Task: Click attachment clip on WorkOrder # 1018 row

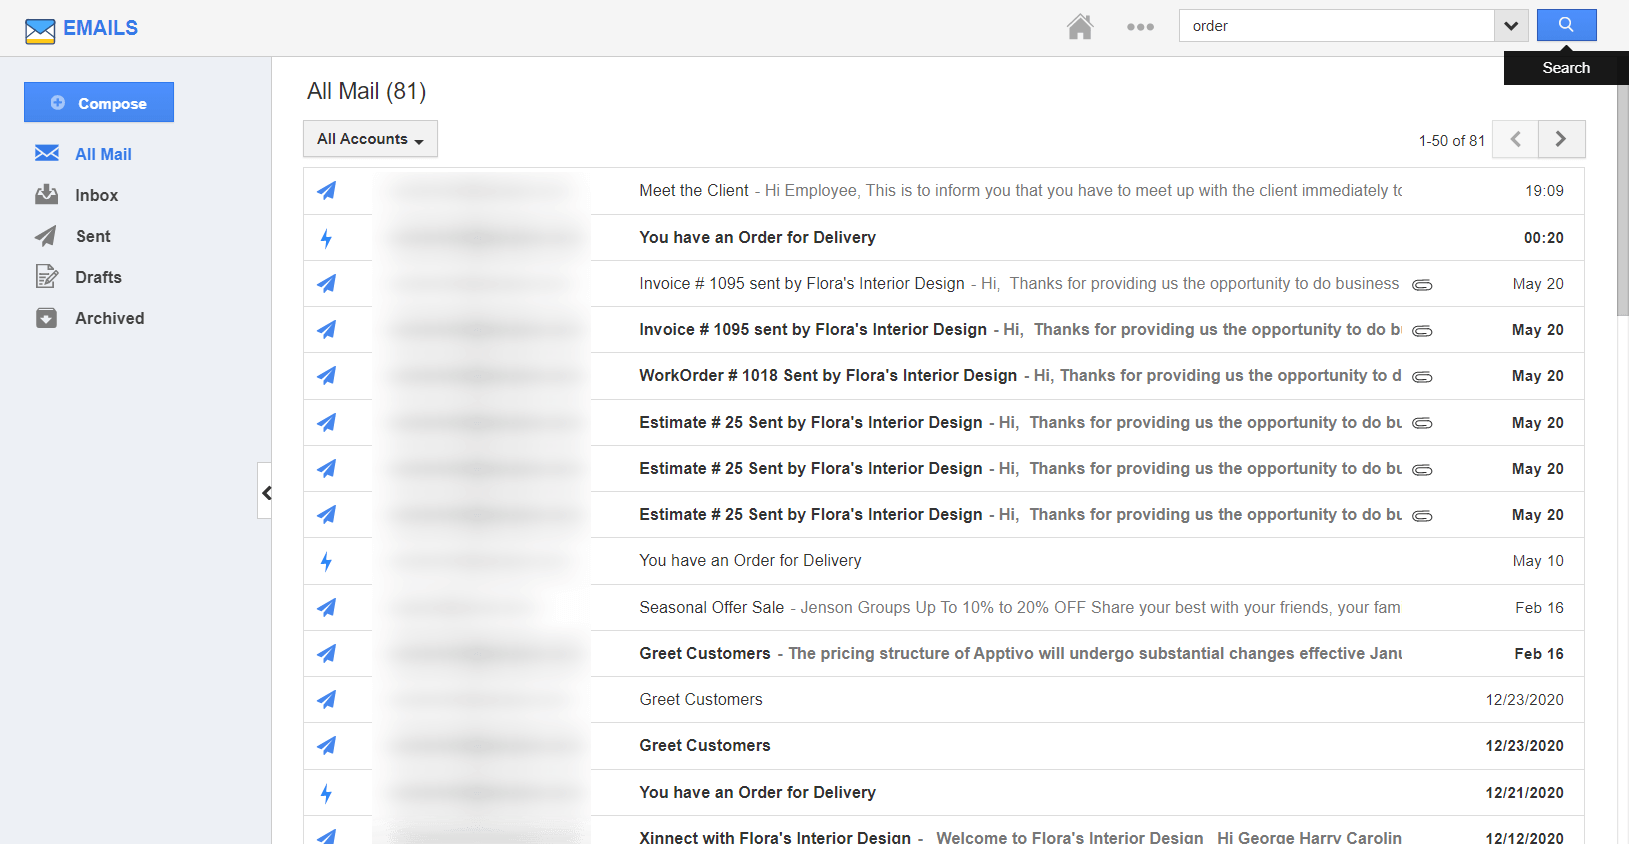Action: (1422, 377)
